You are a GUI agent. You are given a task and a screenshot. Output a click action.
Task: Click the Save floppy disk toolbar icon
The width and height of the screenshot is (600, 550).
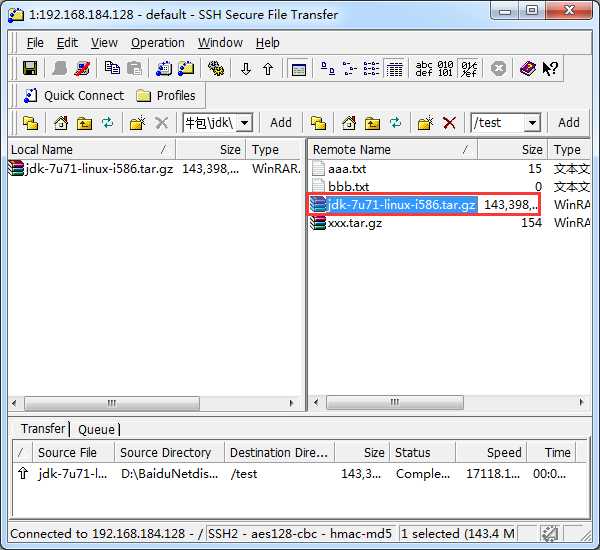point(30,69)
